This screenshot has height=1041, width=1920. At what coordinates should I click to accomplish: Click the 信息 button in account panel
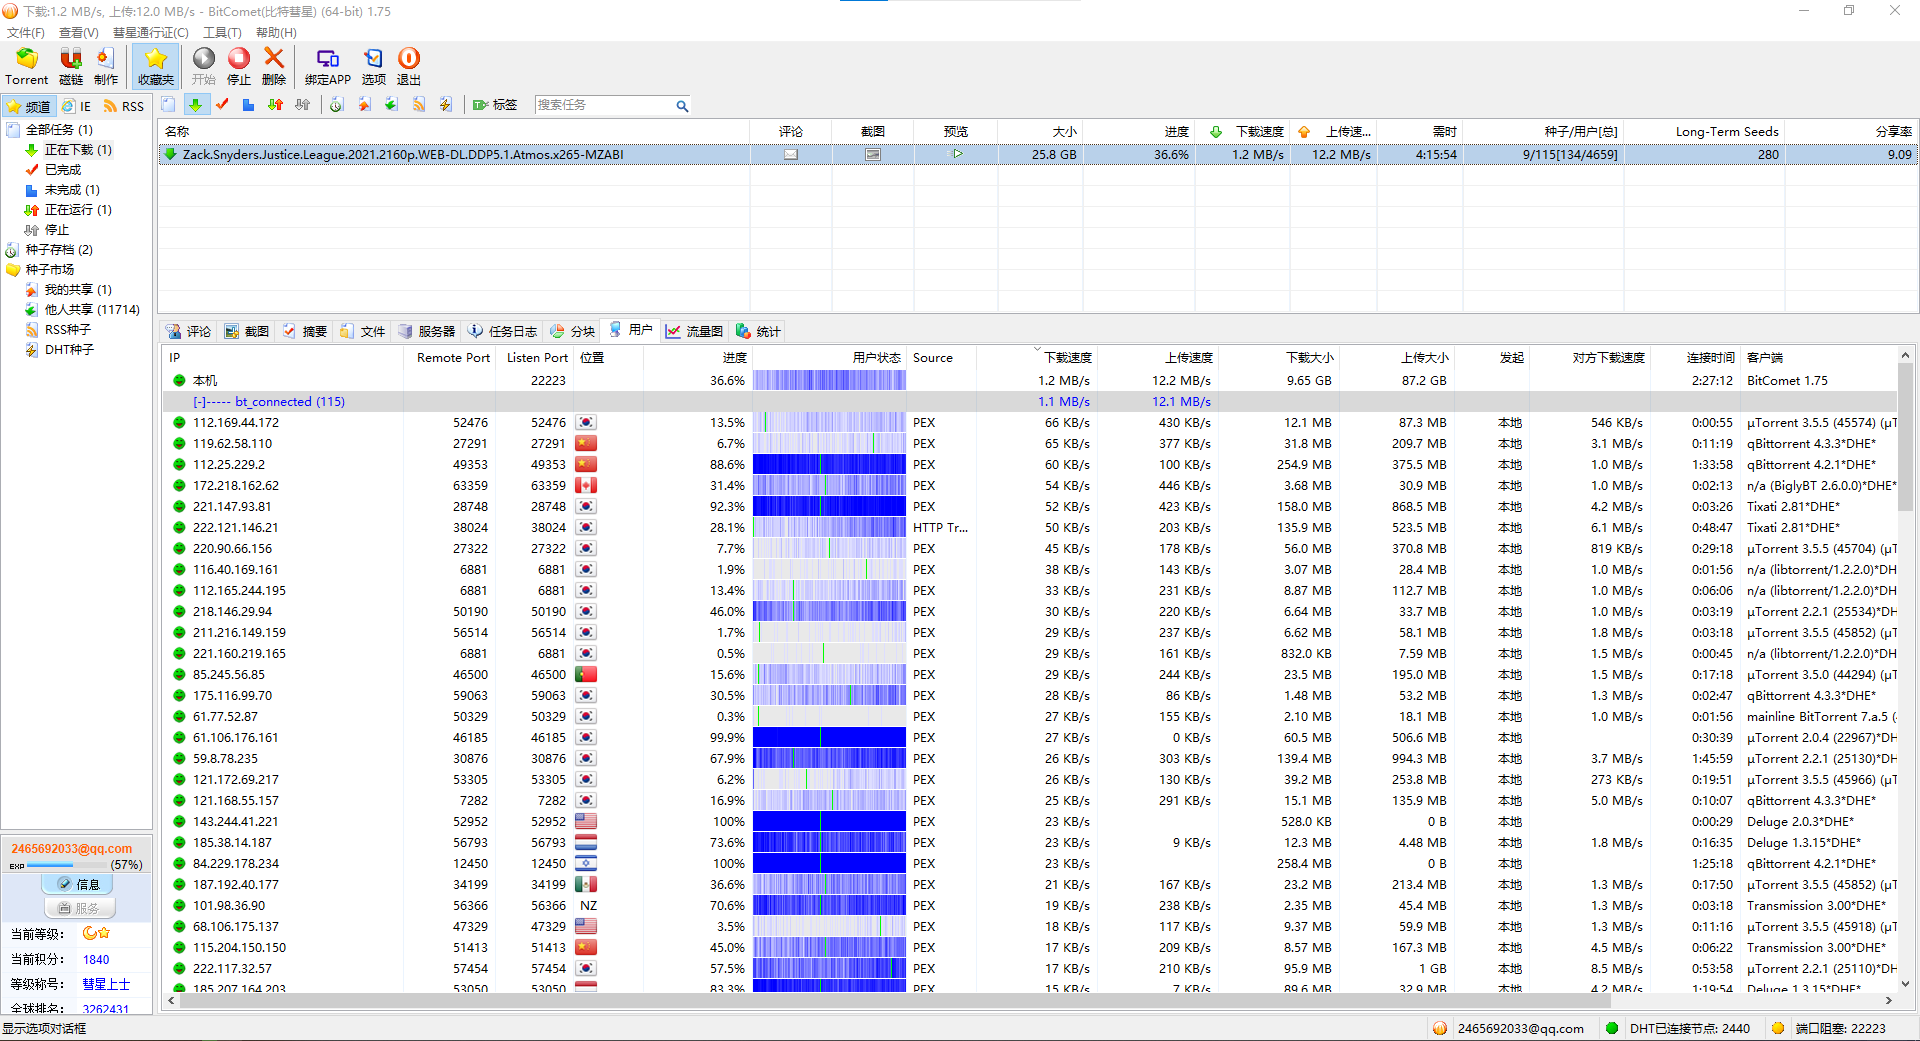coord(78,884)
